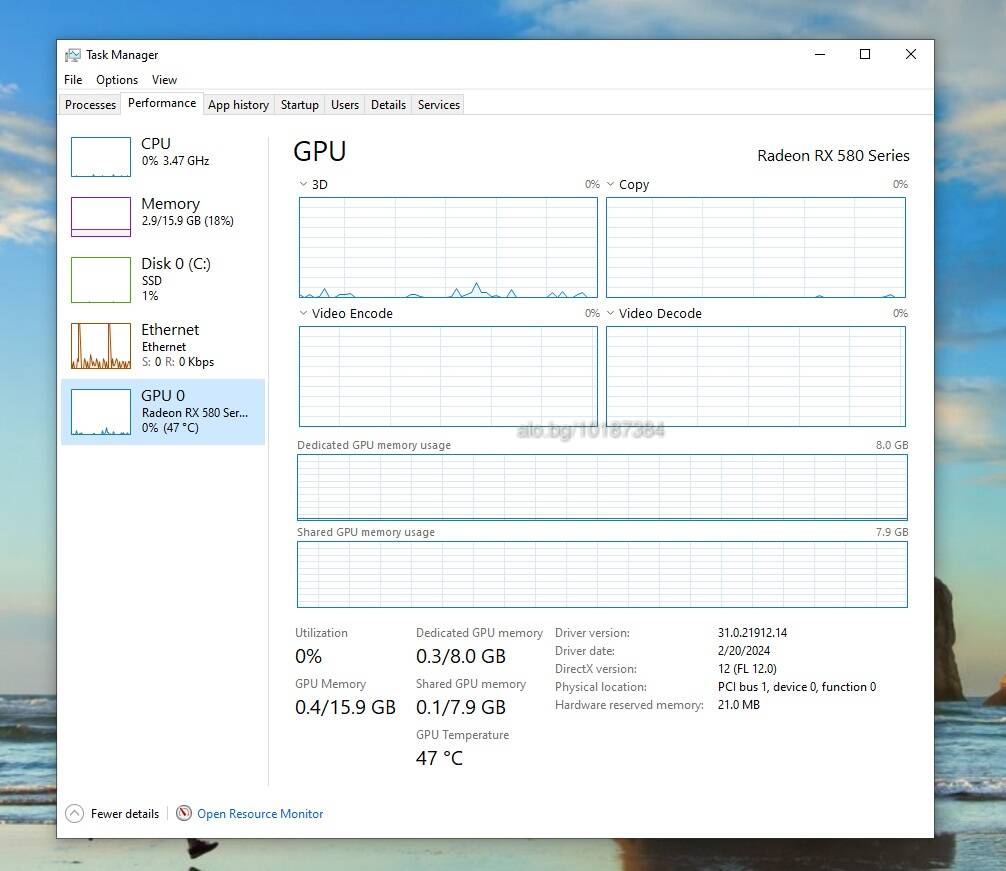Click the Radeon RX 580 Series title

pyautogui.click(x=833, y=156)
